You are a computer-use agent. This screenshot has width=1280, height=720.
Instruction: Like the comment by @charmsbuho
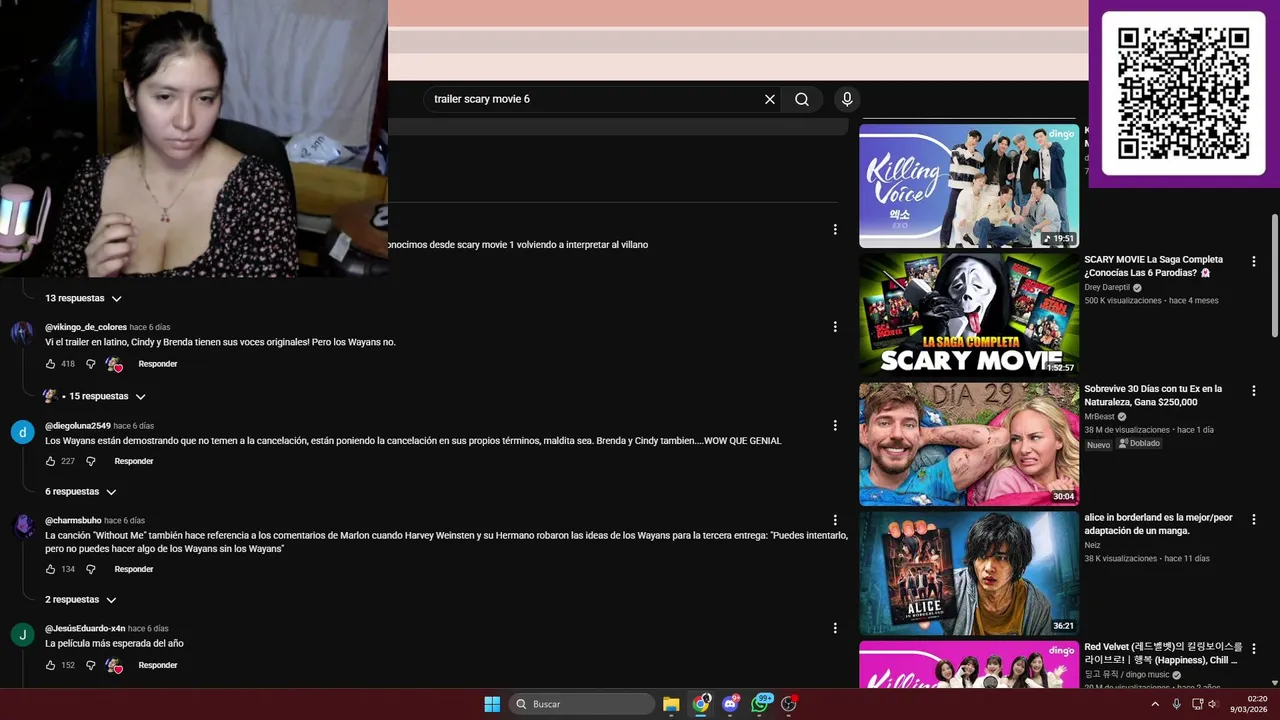pos(51,569)
